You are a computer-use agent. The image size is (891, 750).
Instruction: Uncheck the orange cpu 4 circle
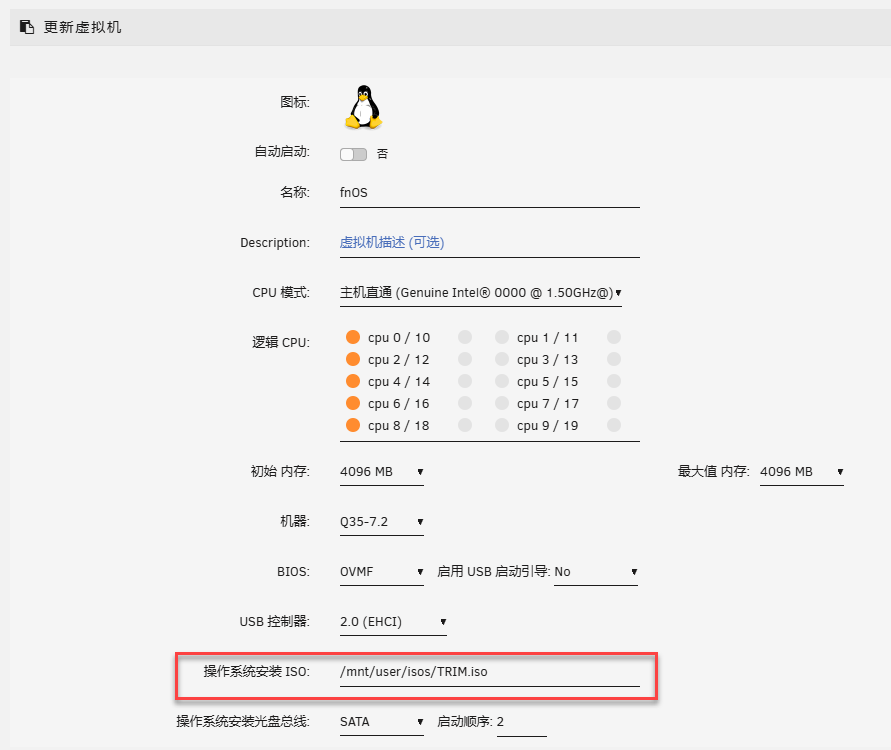pos(353,381)
